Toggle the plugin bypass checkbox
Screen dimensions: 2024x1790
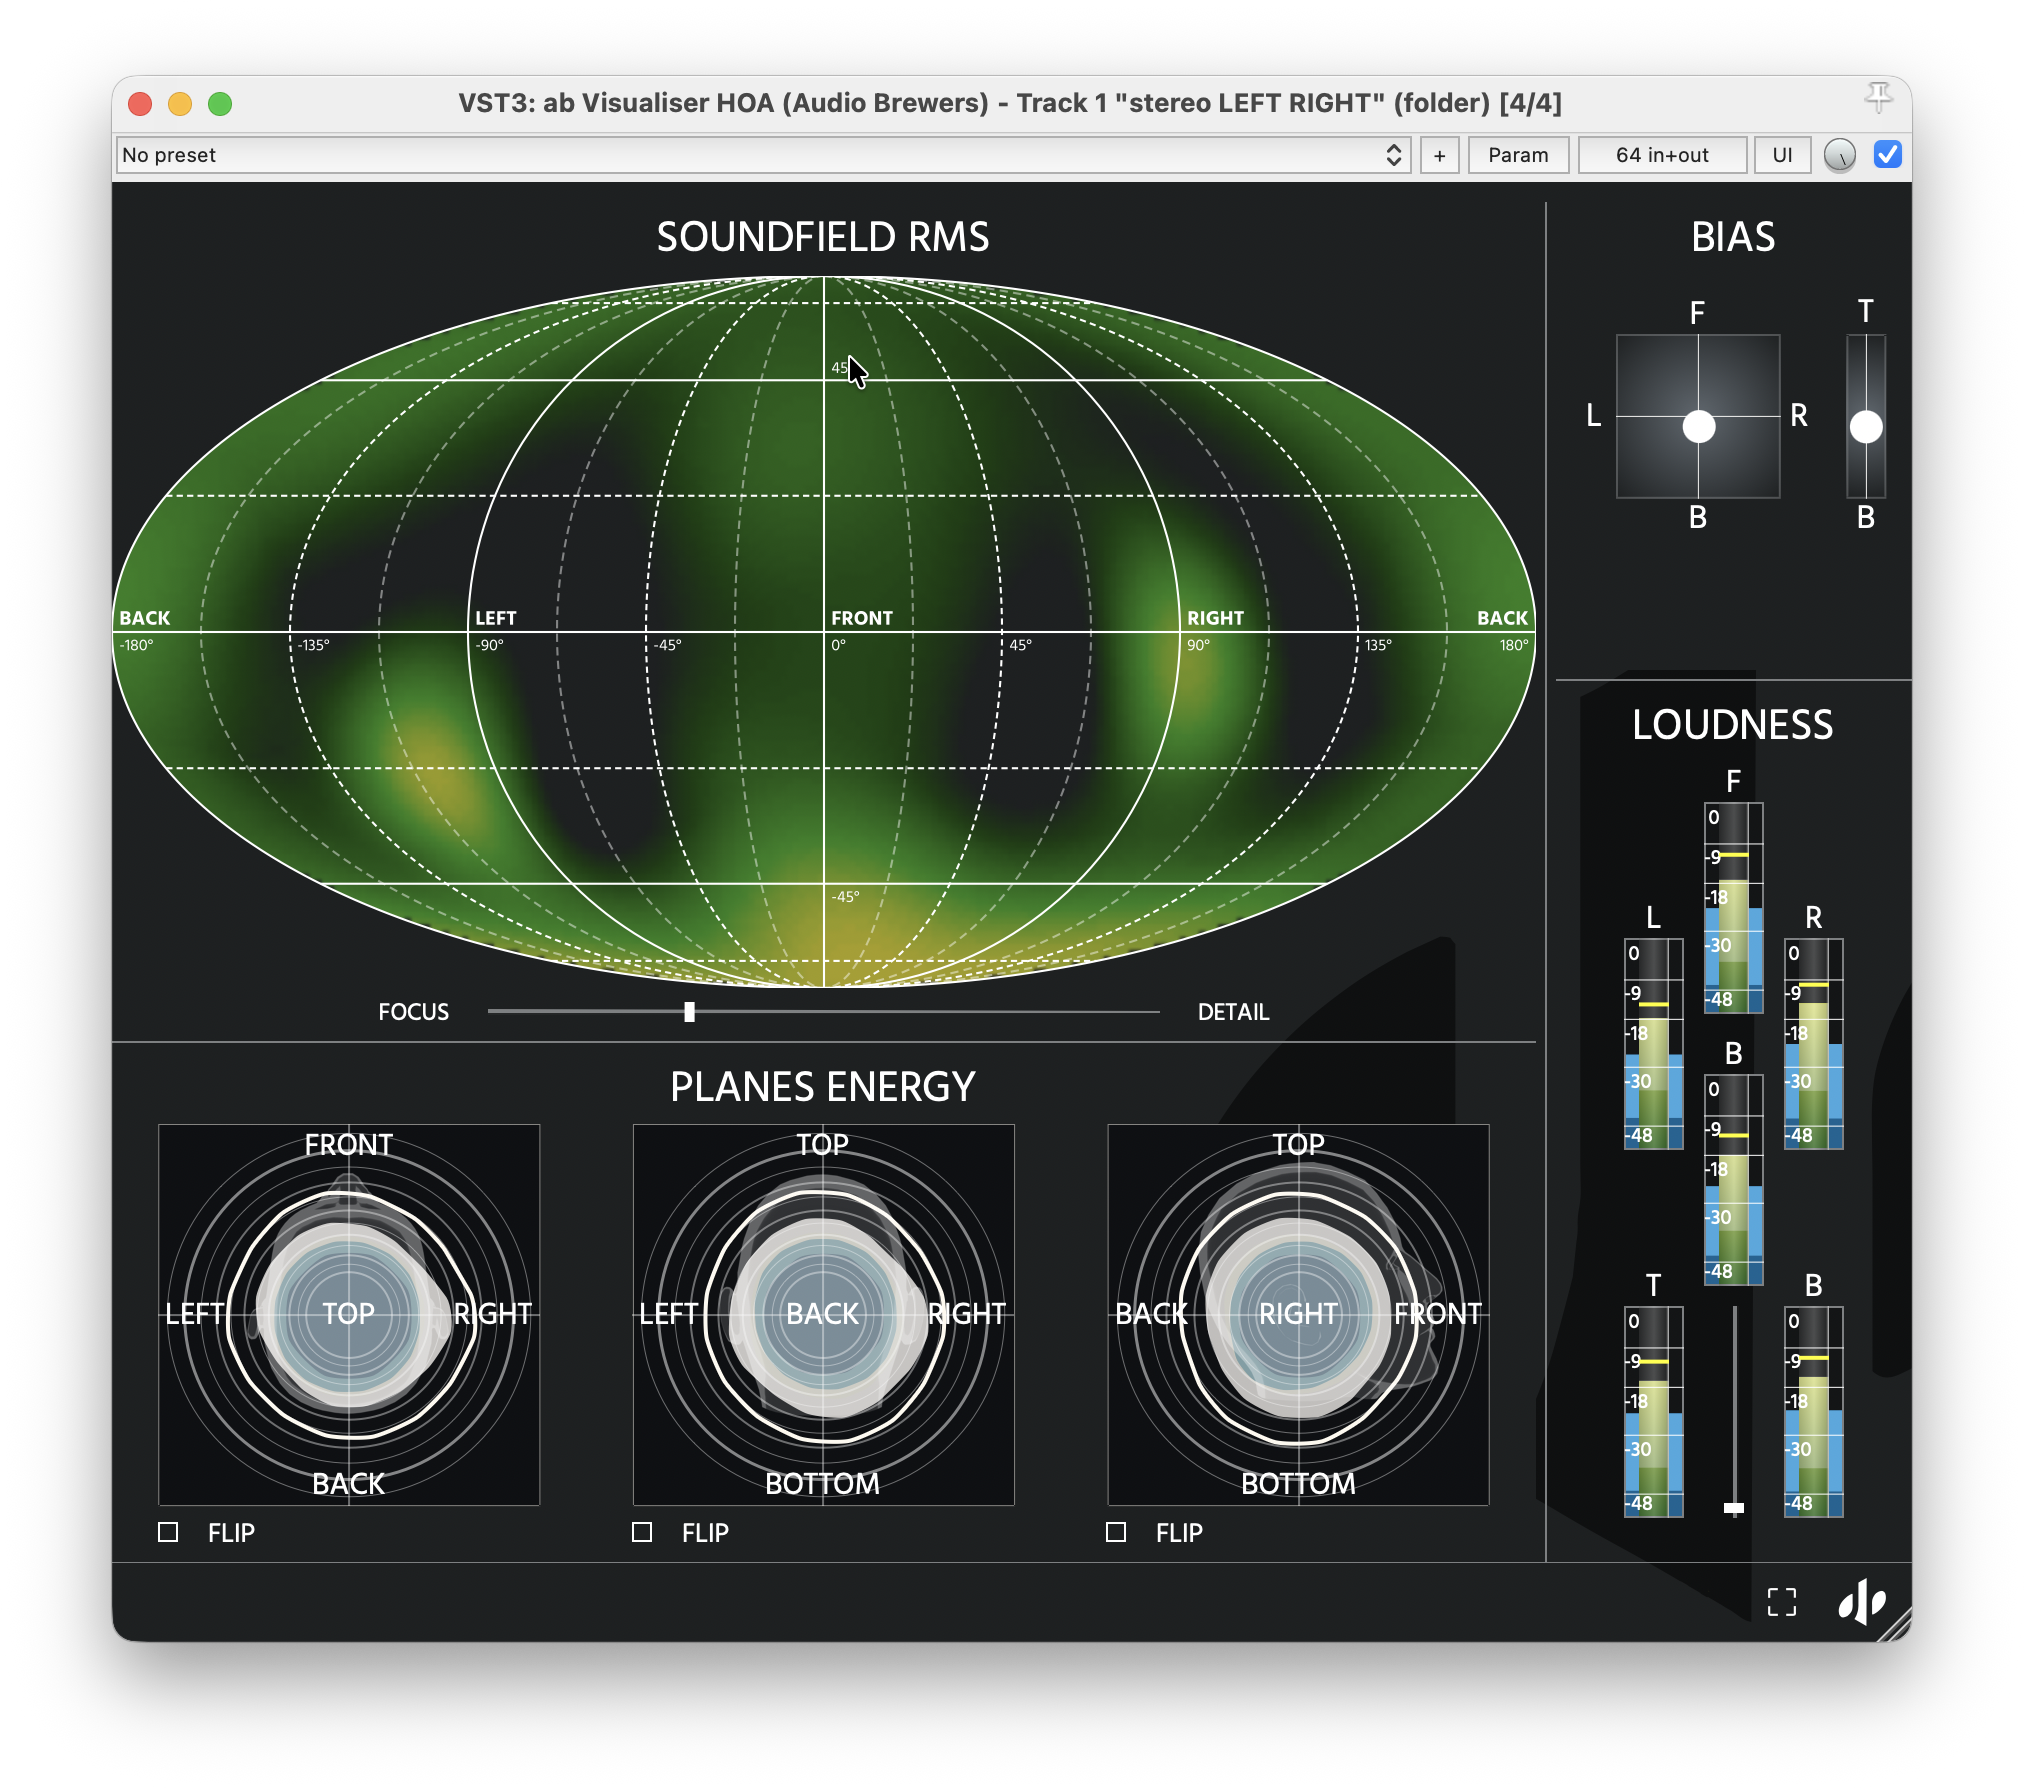1888,155
